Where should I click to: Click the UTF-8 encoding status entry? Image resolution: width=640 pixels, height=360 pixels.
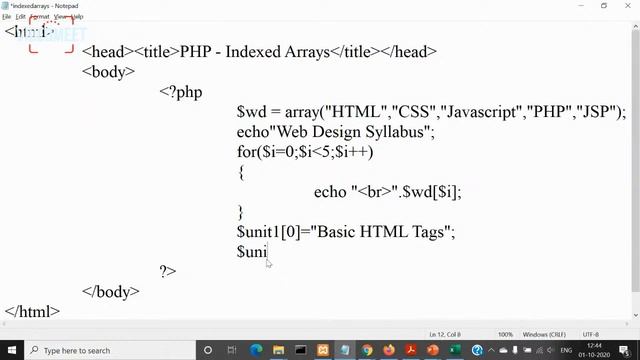[x=591, y=334]
